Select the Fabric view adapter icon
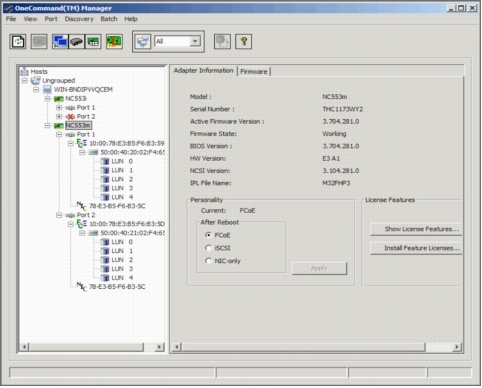This screenshot has width=482, height=388. click(77, 42)
